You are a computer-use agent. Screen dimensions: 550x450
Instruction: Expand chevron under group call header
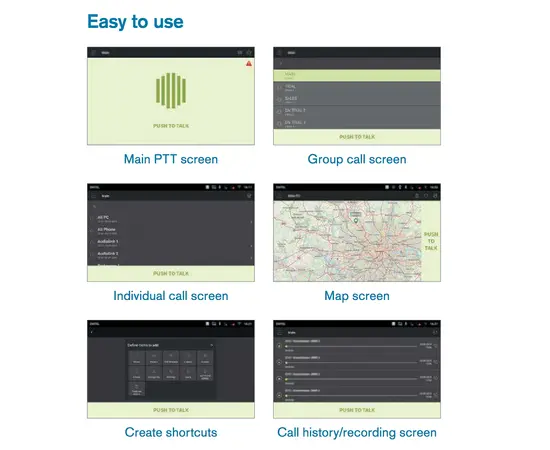point(281,63)
